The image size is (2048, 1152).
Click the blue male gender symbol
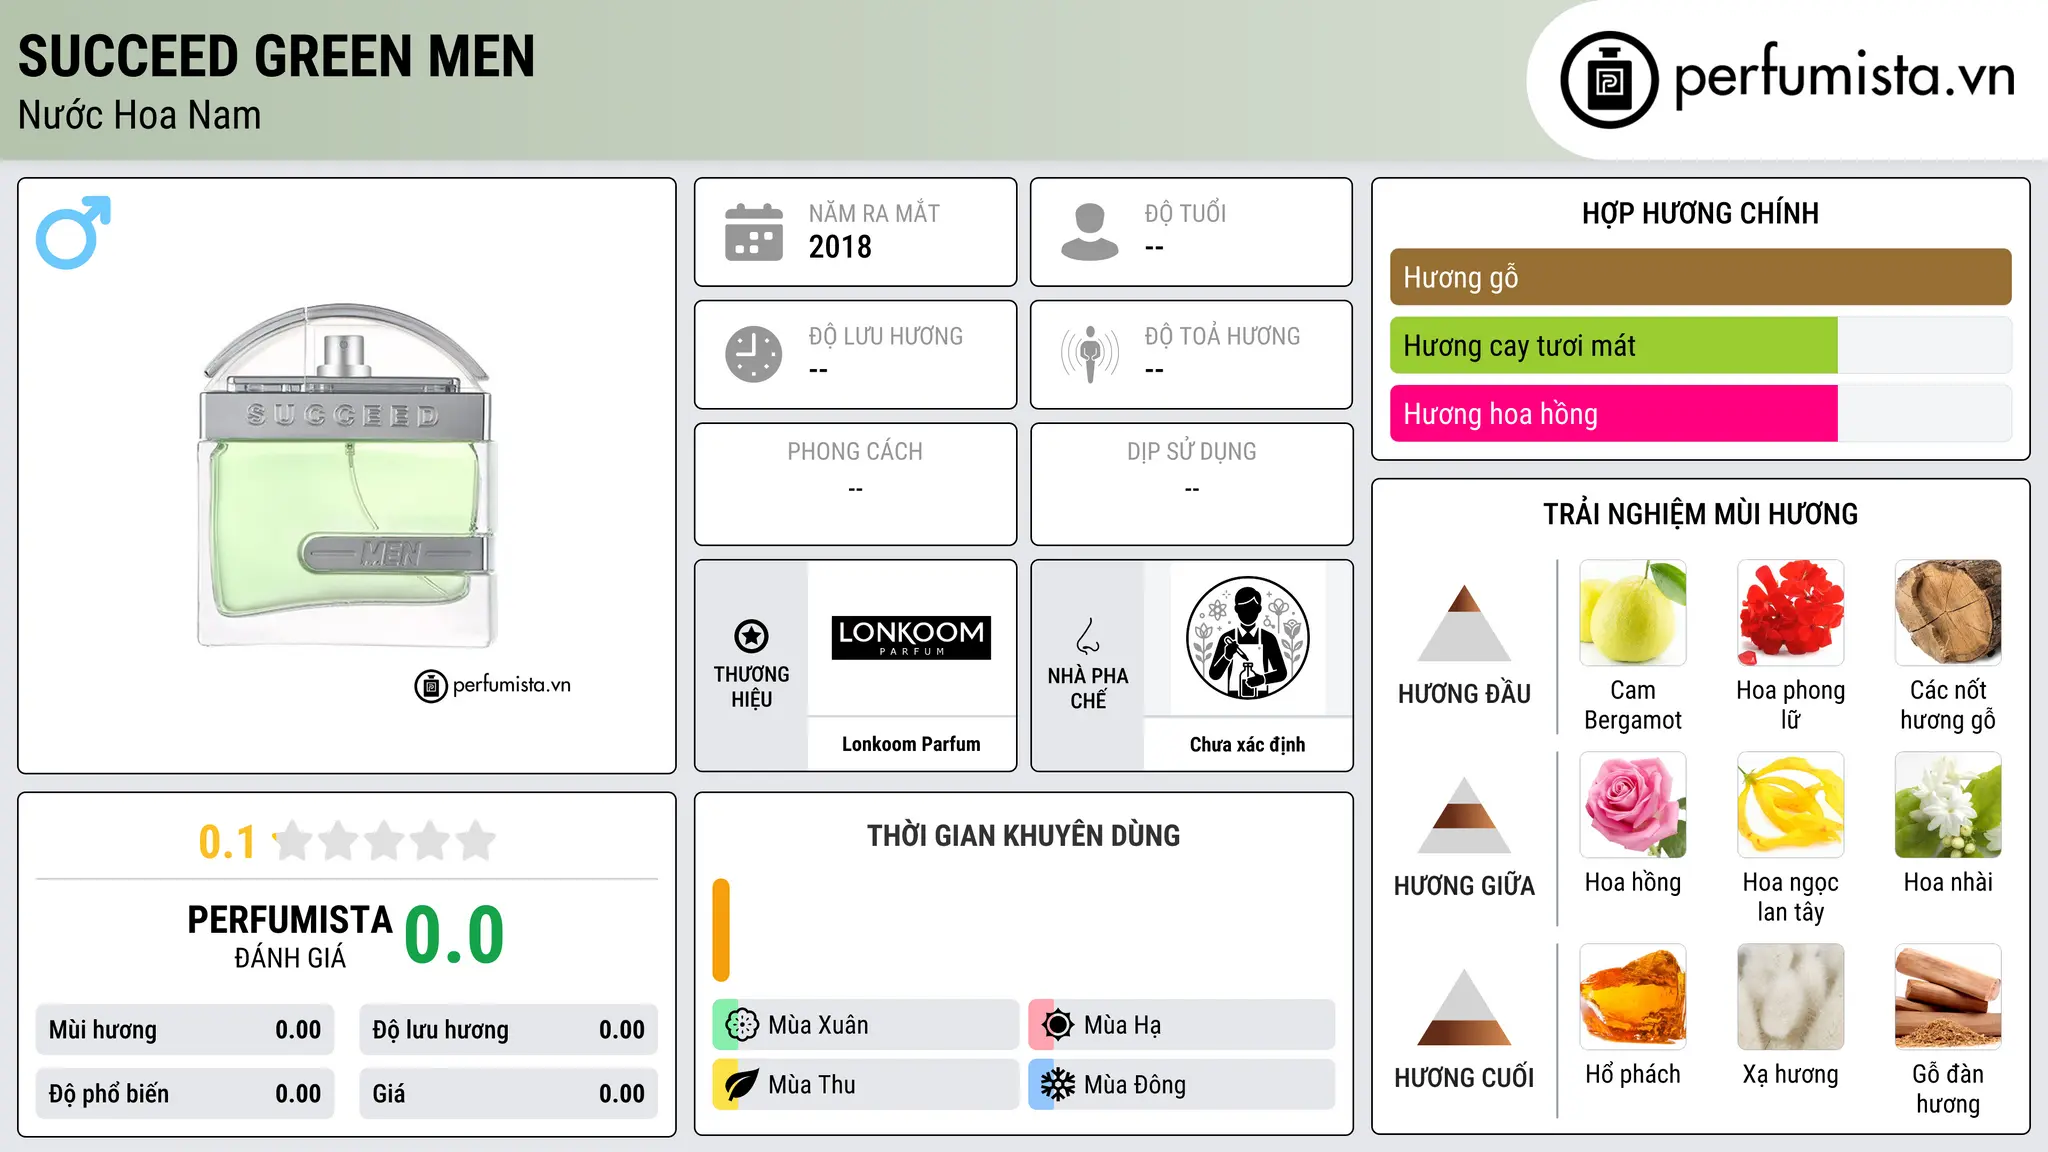[x=73, y=232]
